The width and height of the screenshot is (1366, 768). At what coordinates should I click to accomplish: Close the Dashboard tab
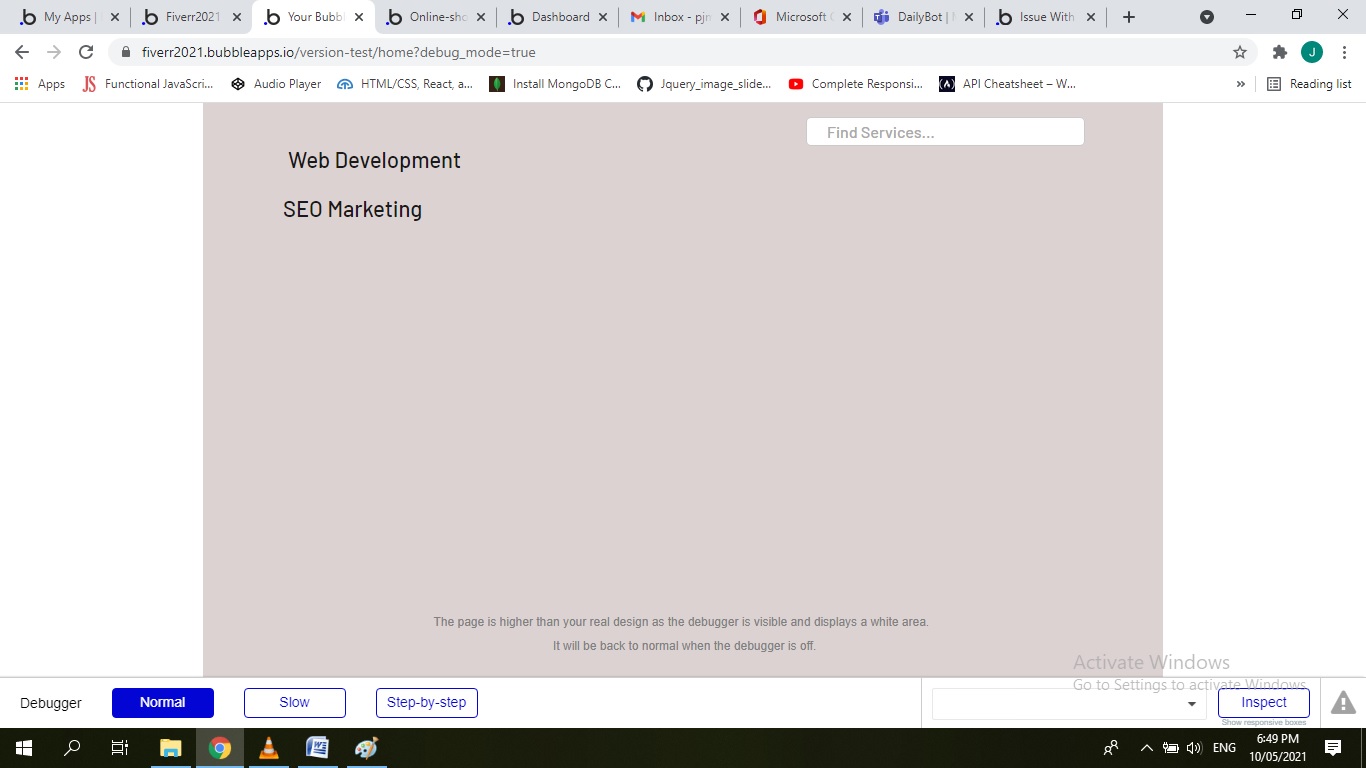point(603,17)
